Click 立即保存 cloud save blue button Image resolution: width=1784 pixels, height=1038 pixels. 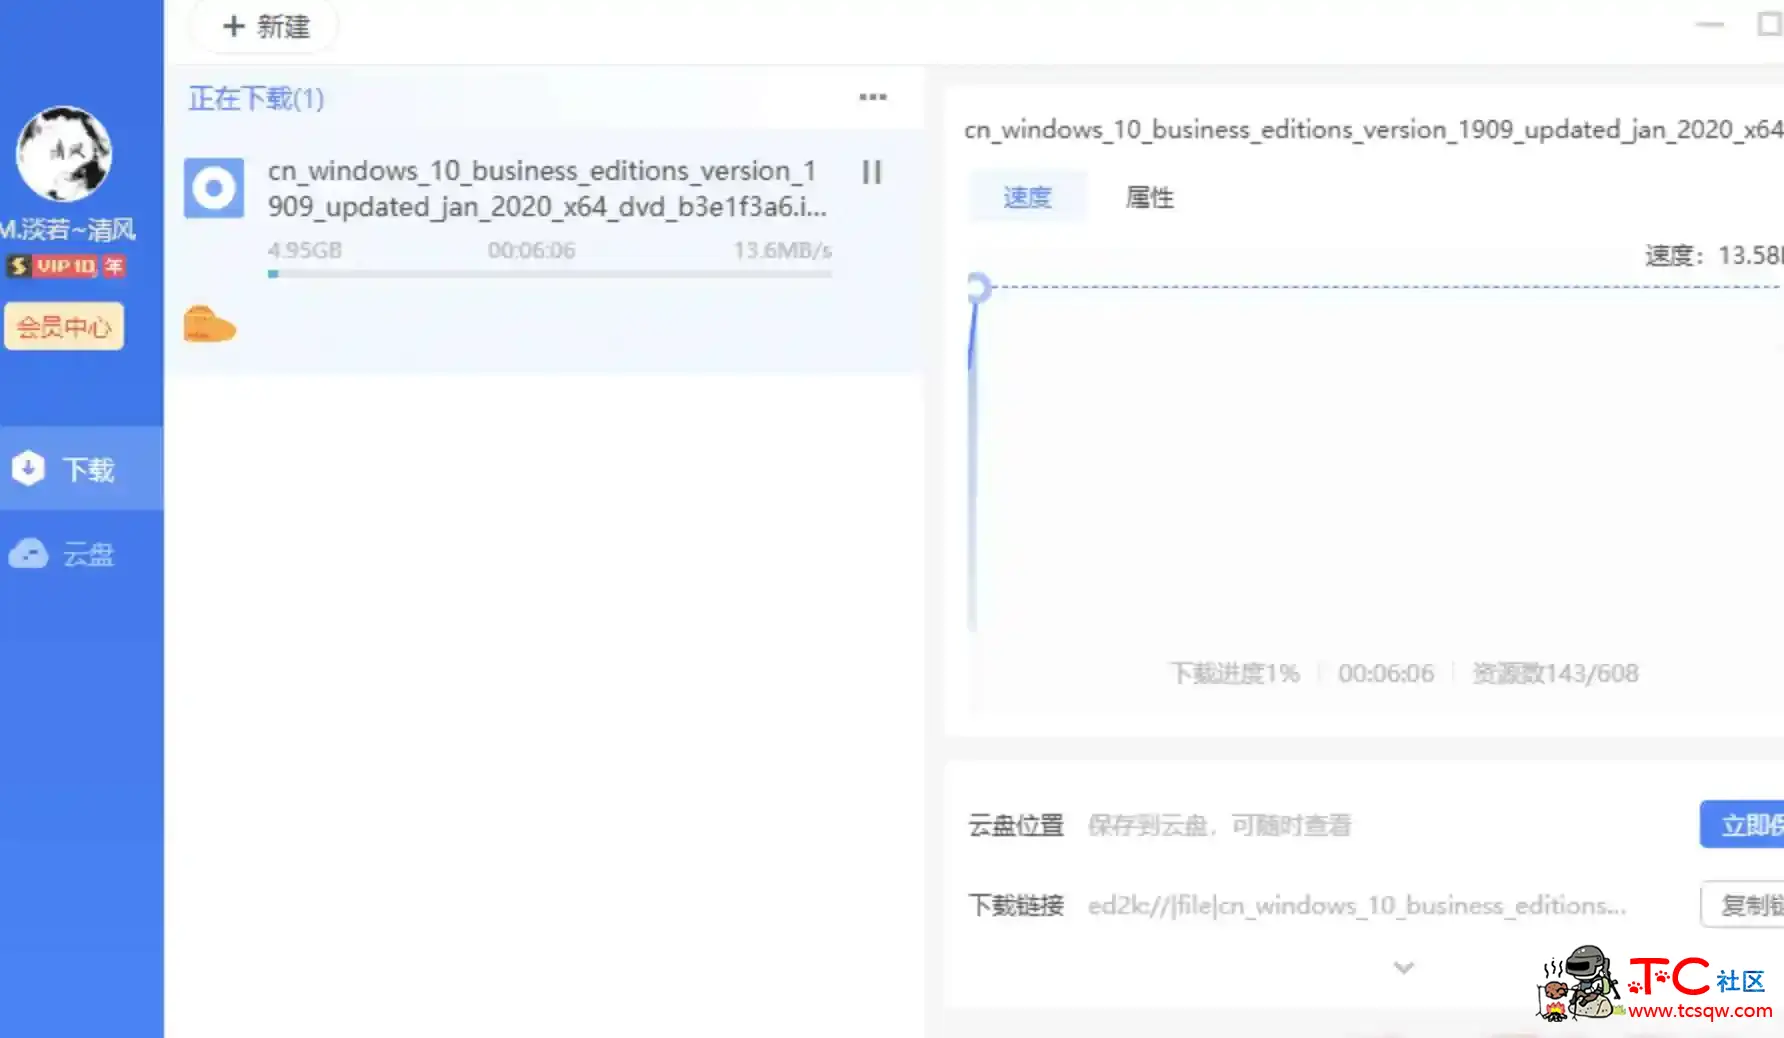[x=1742, y=825]
